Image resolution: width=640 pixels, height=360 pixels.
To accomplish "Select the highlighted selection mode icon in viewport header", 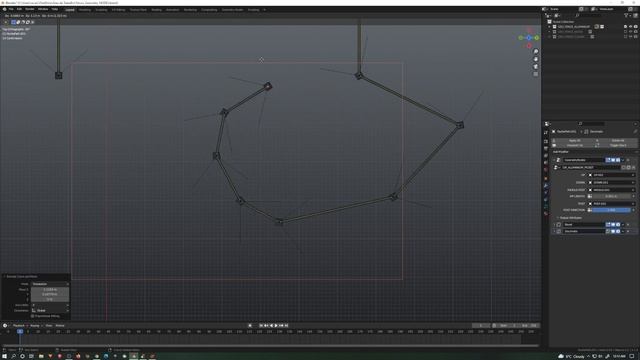I will (x=13, y=22).
